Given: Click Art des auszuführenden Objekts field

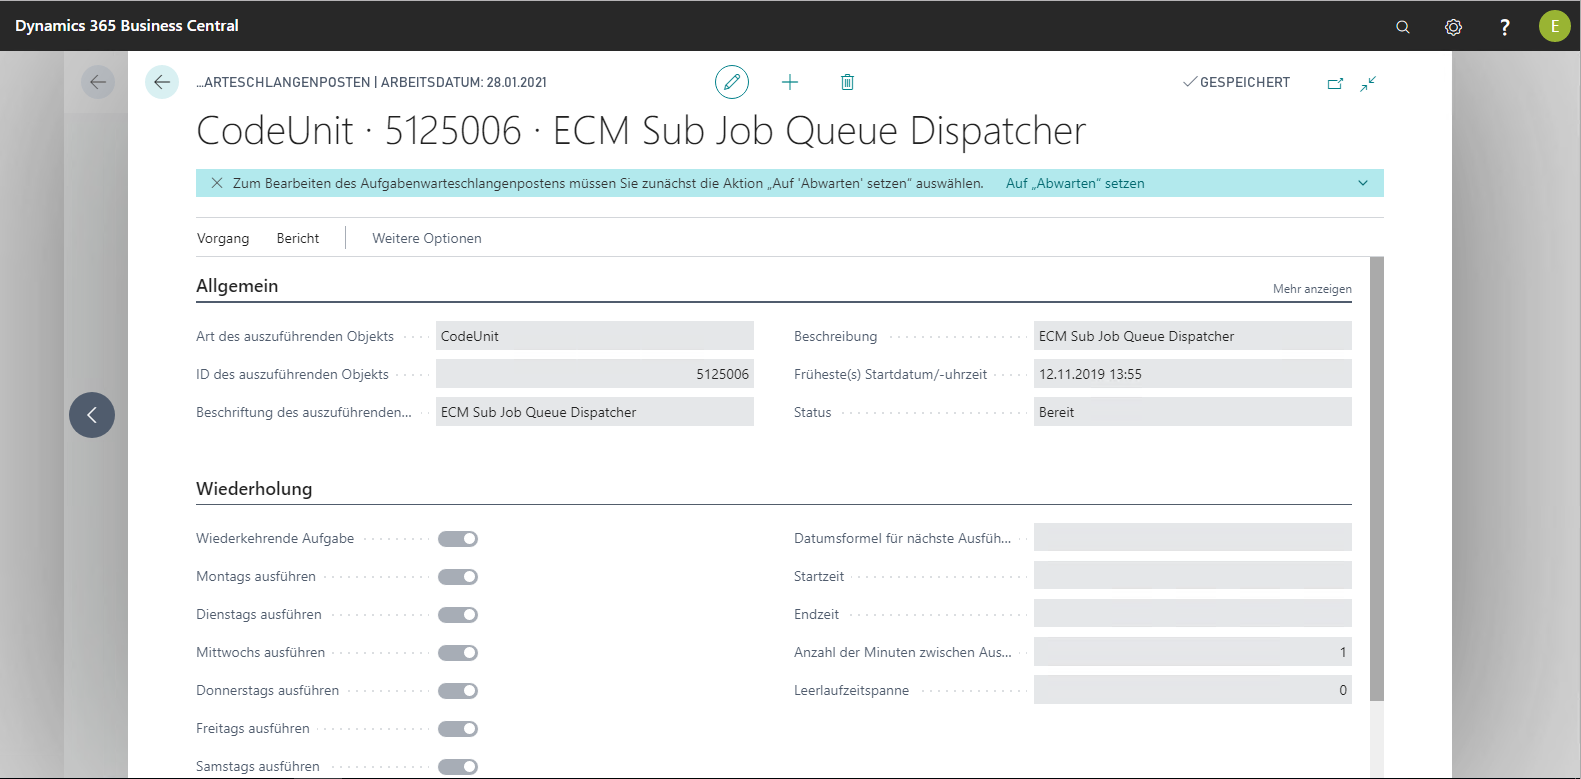Looking at the screenshot, I should coord(595,336).
